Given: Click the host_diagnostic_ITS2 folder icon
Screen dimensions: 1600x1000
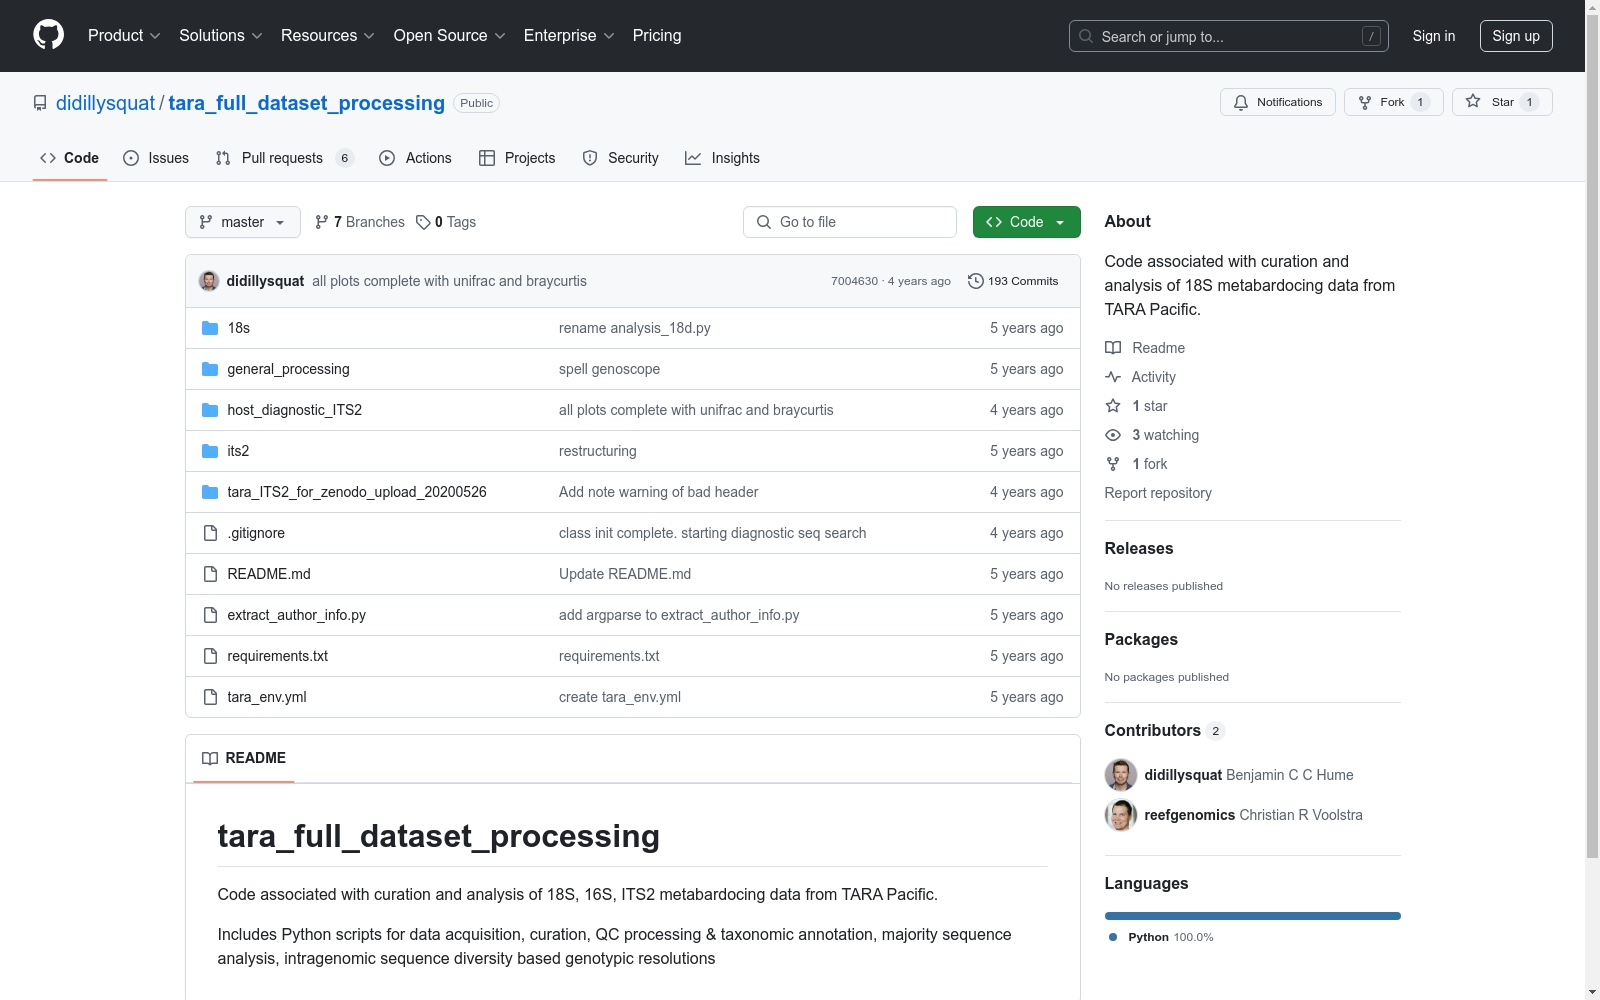Looking at the screenshot, I should pos(210,410).
